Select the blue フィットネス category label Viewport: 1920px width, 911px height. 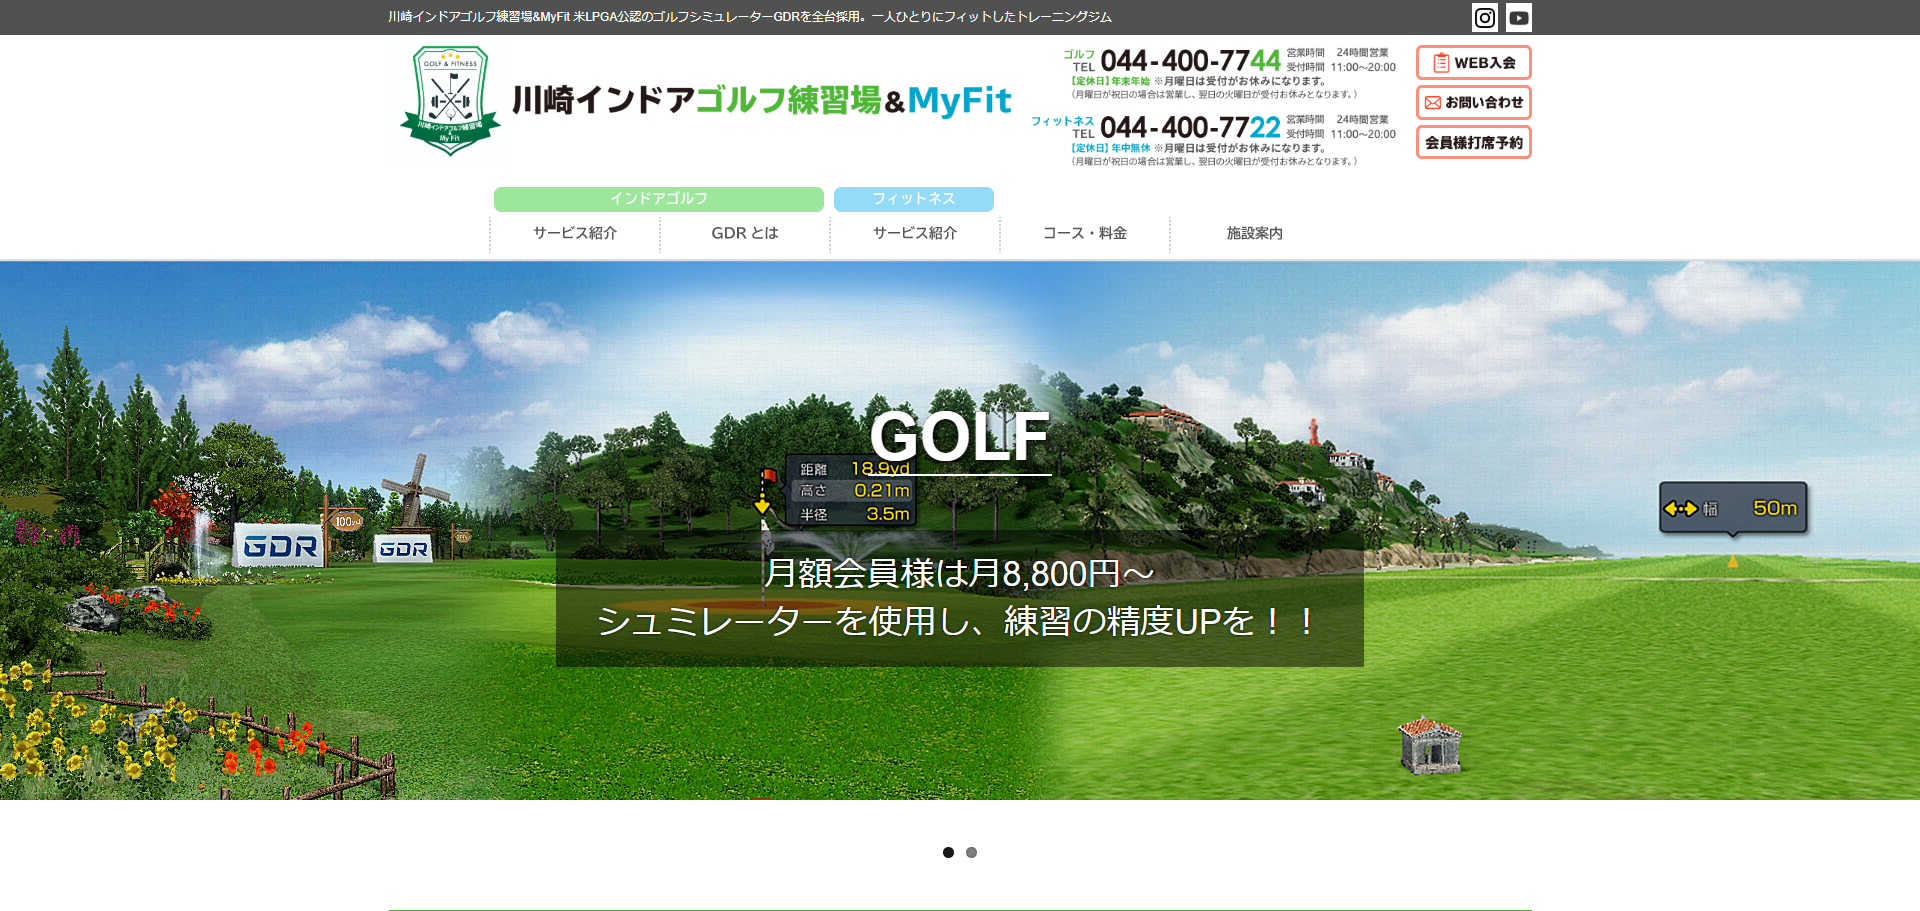914,199
